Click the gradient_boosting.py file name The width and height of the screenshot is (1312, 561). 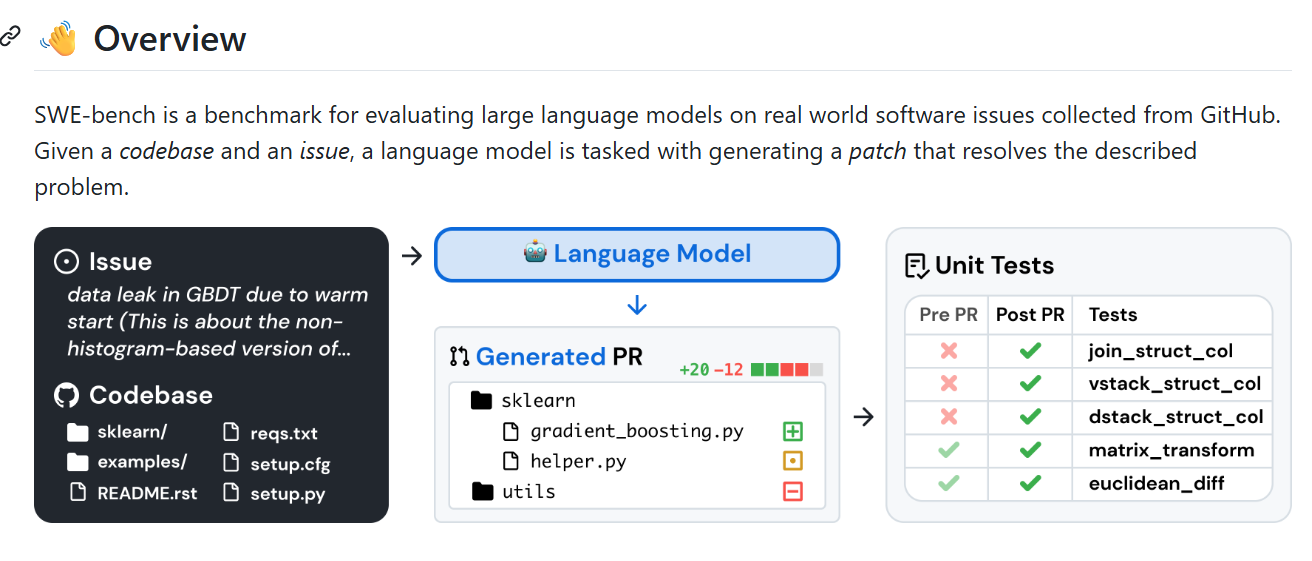[x=637, y=432]
